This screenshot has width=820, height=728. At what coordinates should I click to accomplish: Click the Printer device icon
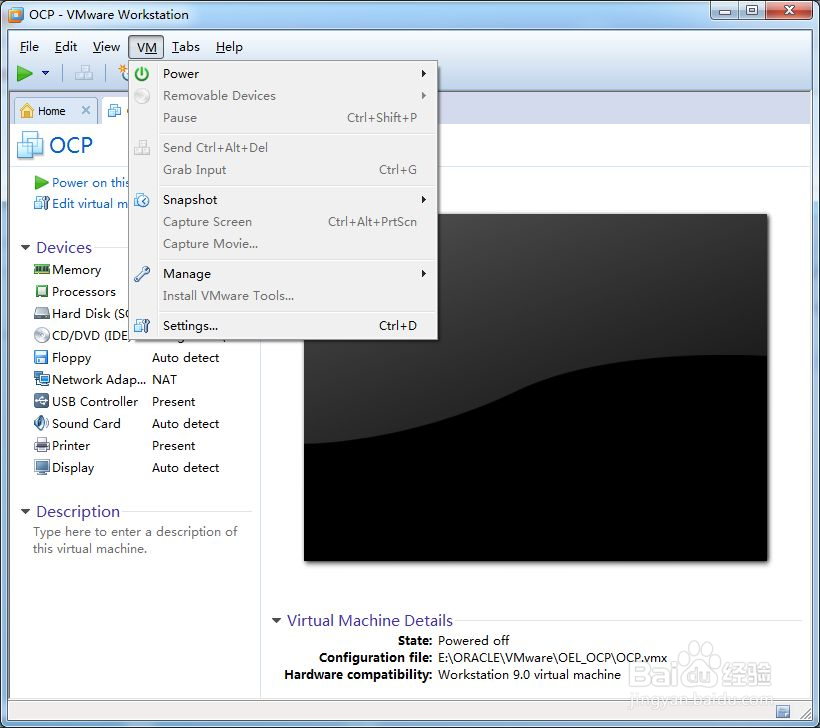point(41,446)
